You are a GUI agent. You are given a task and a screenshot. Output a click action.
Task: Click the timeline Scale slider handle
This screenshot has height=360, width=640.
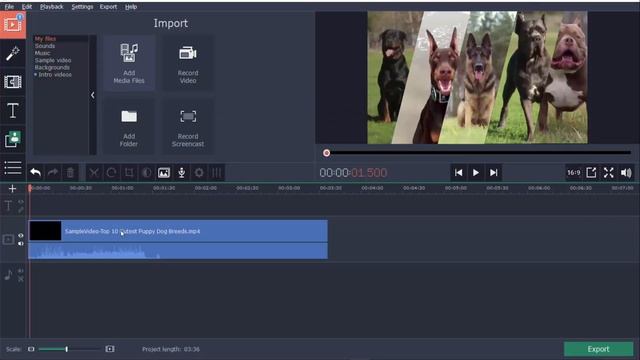pos(67,349)
